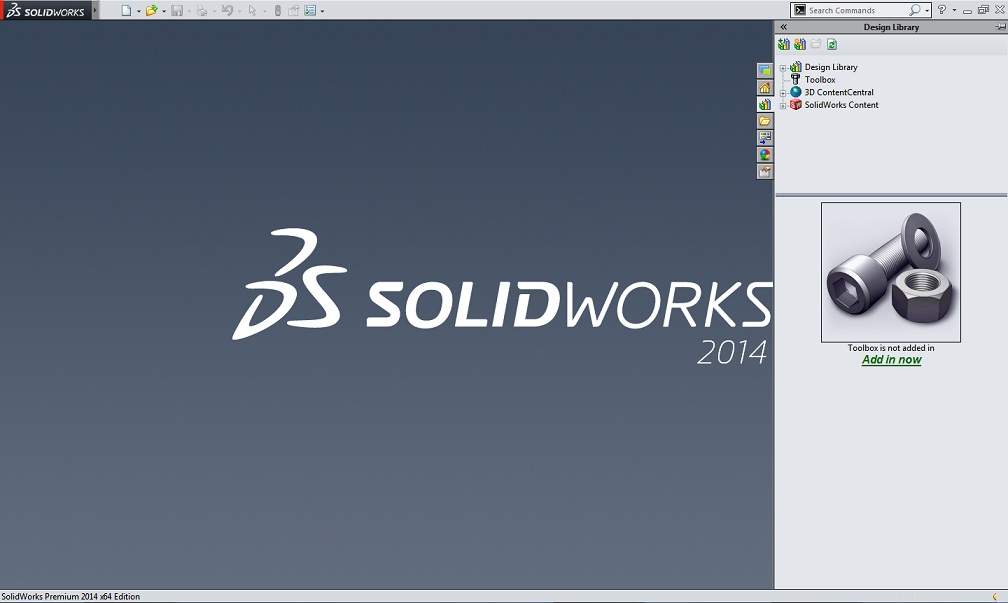
Task: Expand the 3D ContentCentral node
Action: [783, 93]
